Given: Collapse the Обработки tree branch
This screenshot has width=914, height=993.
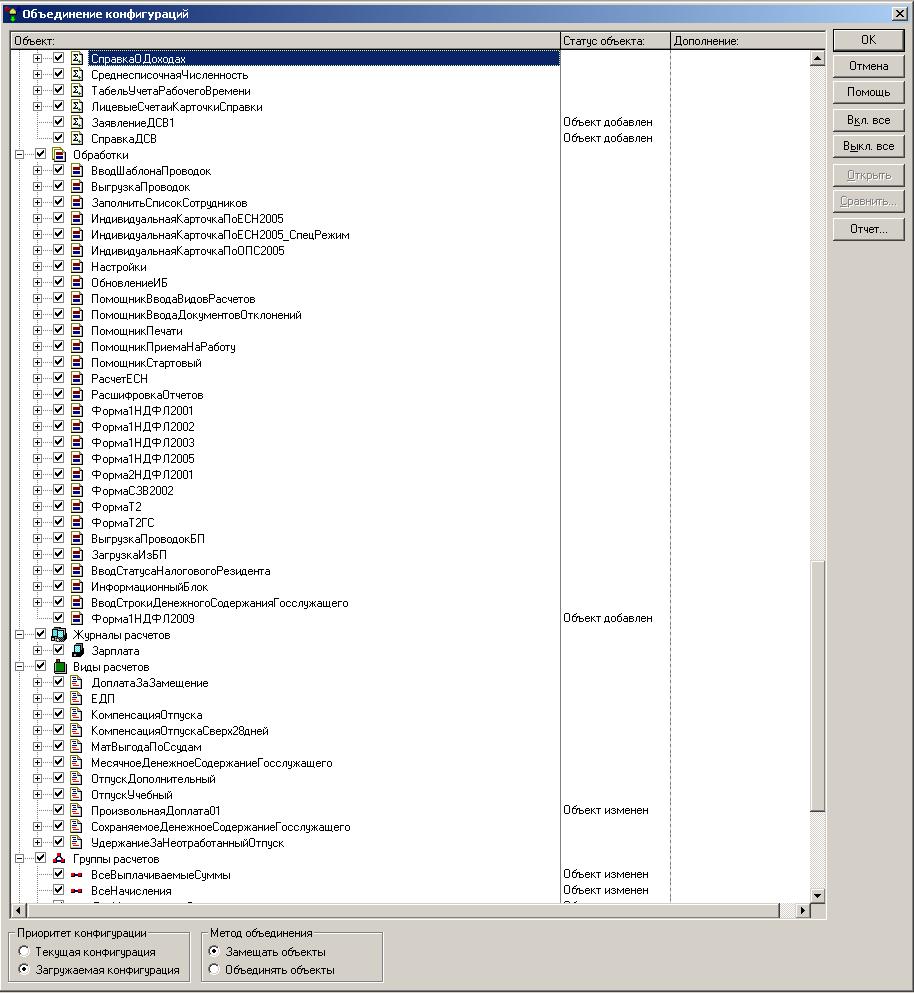Looking at the screenshot, I should click(x=19, y=155).
